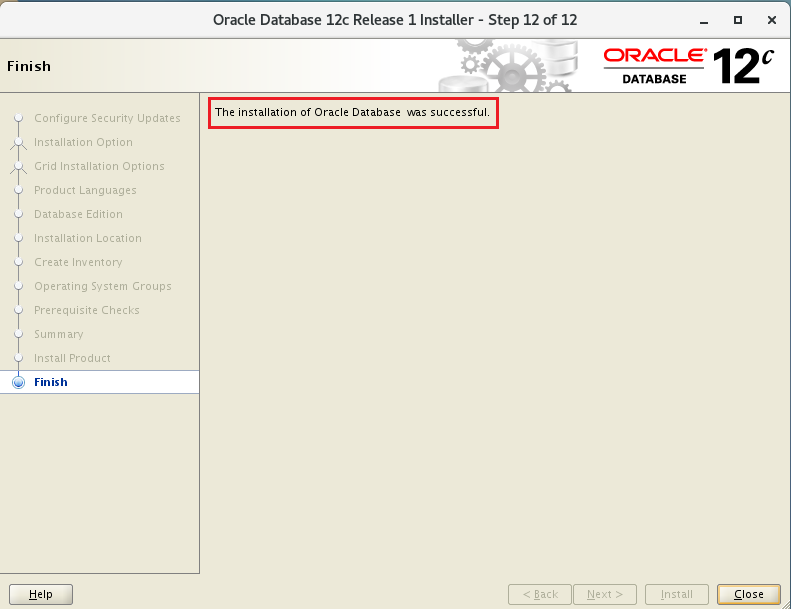
Task: Select the Database Edition step
Action: point(78,214)
